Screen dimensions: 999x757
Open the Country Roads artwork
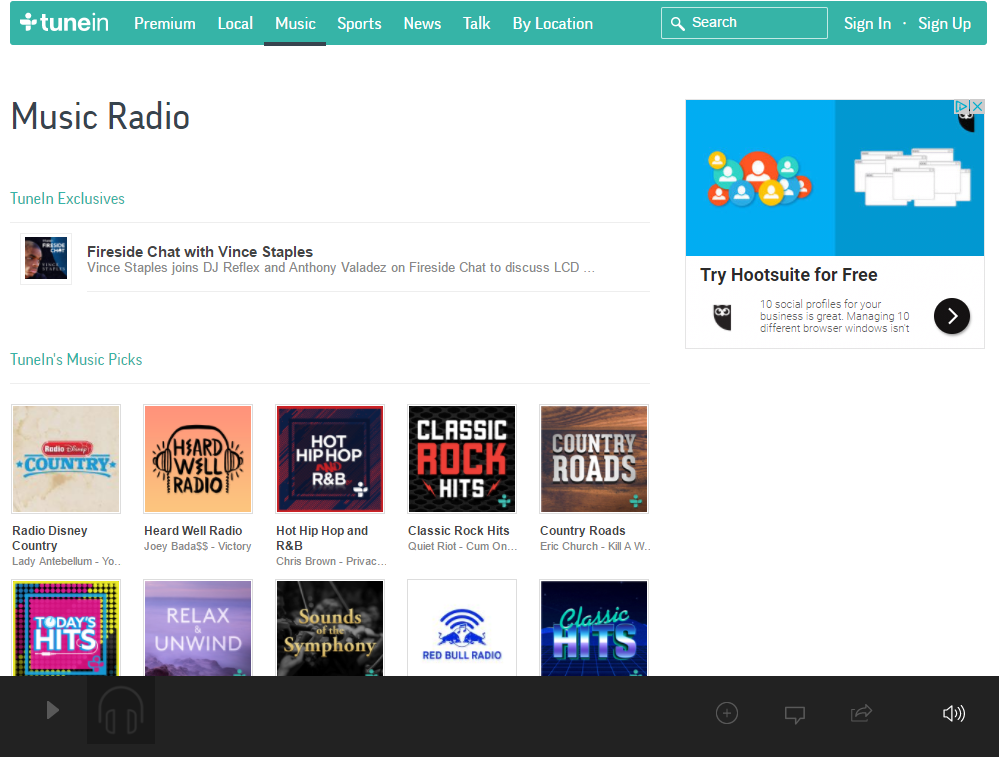(x=594, y=459)
